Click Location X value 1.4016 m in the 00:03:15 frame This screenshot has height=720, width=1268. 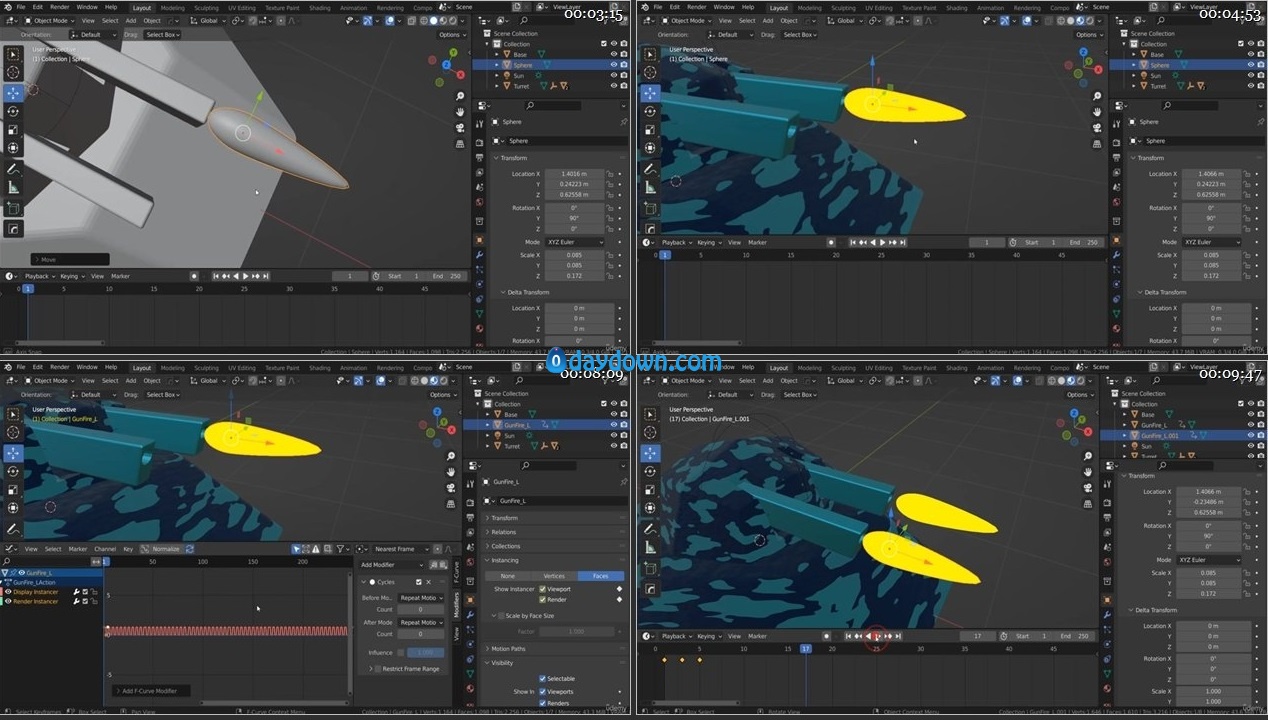574,174
